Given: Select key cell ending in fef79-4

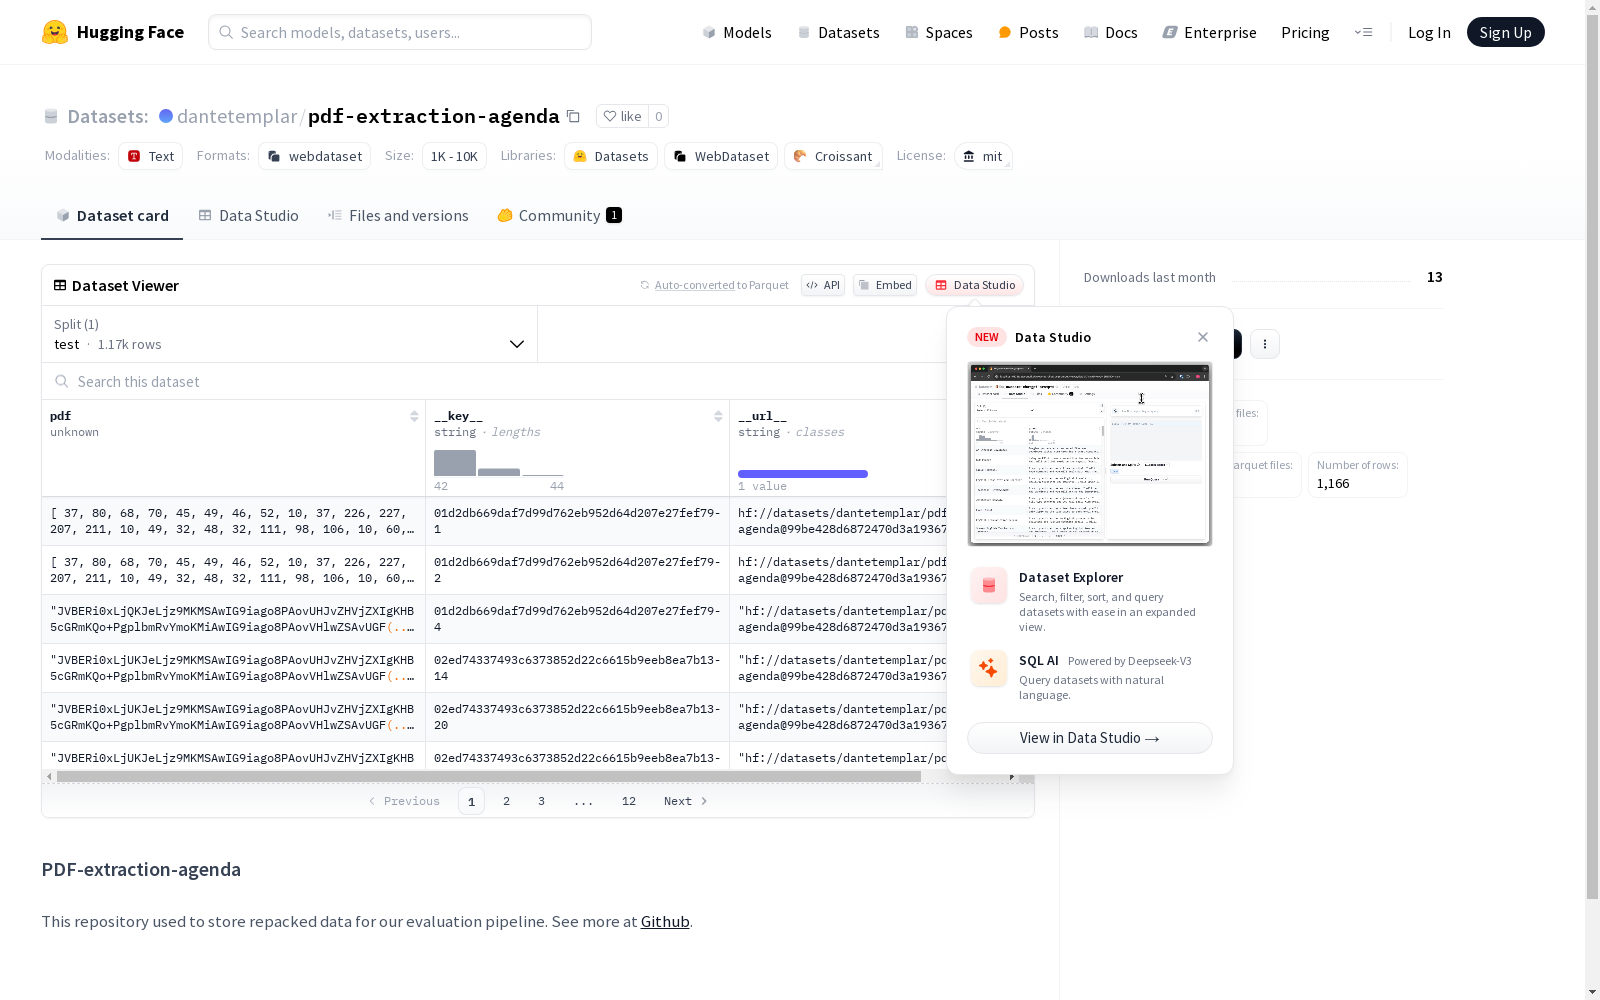Looking at the screenshot, I should tap(577, 619).
